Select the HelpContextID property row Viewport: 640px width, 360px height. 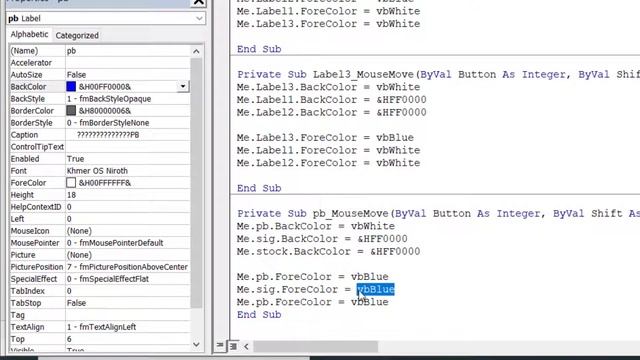tap(100, 207)
